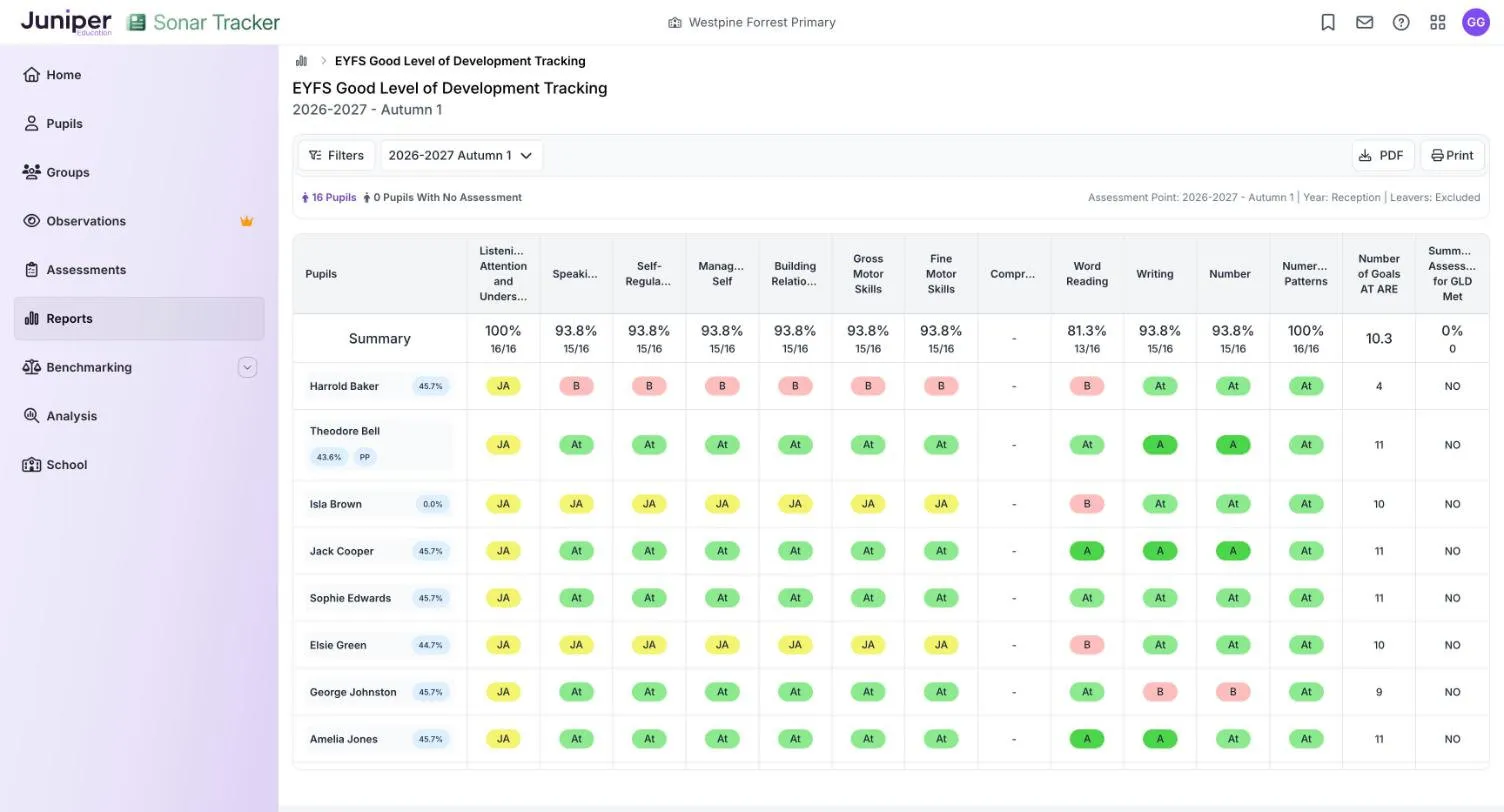Open the Filters panel
Screen dimensions: 1504x812
click(x=336, y=155)
